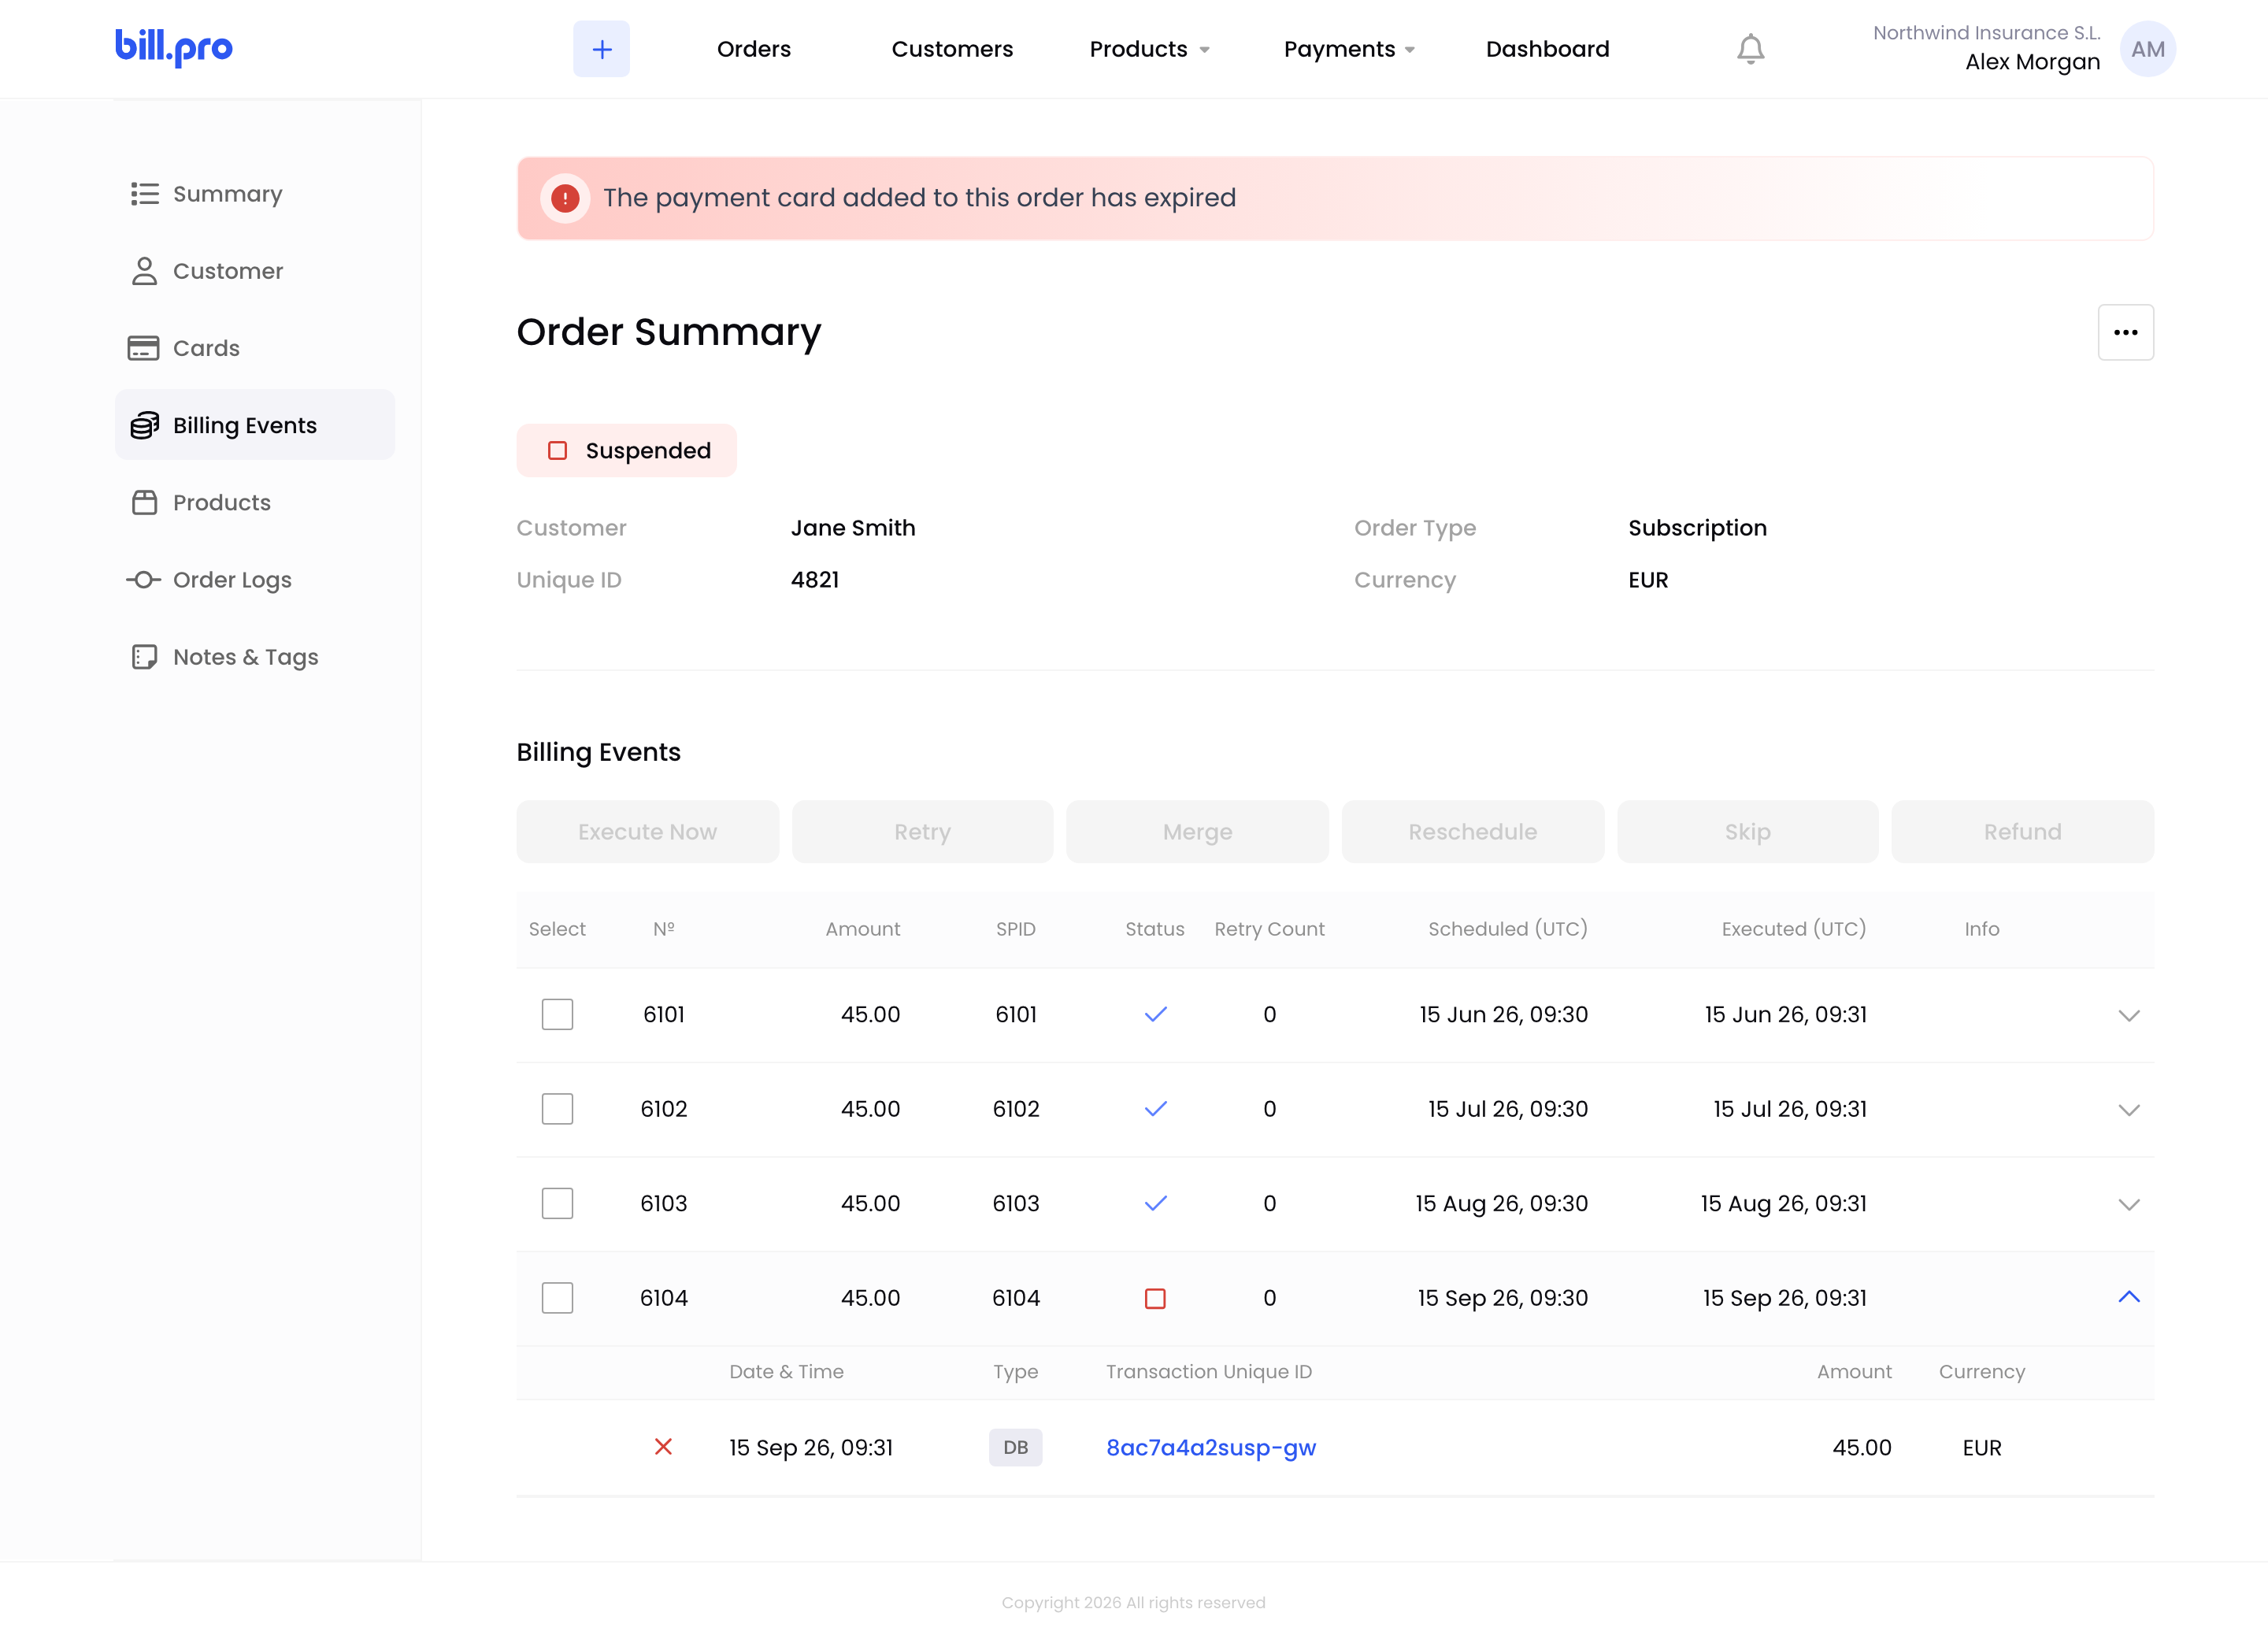Viewport: 2268px width, 1635px height.
Task: Open the three-dot order options menu
Action: click(2125, 332)
